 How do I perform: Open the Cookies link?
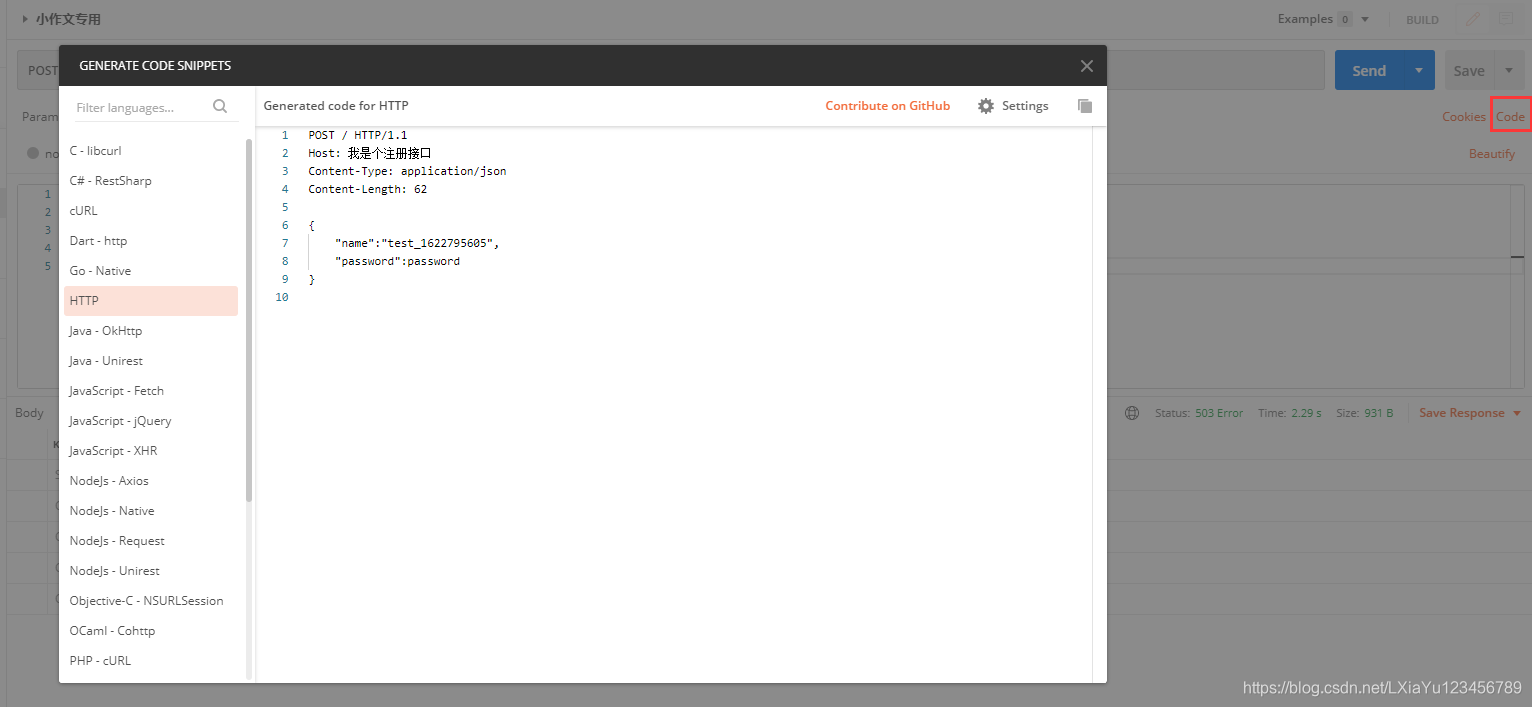[1464, 117]
